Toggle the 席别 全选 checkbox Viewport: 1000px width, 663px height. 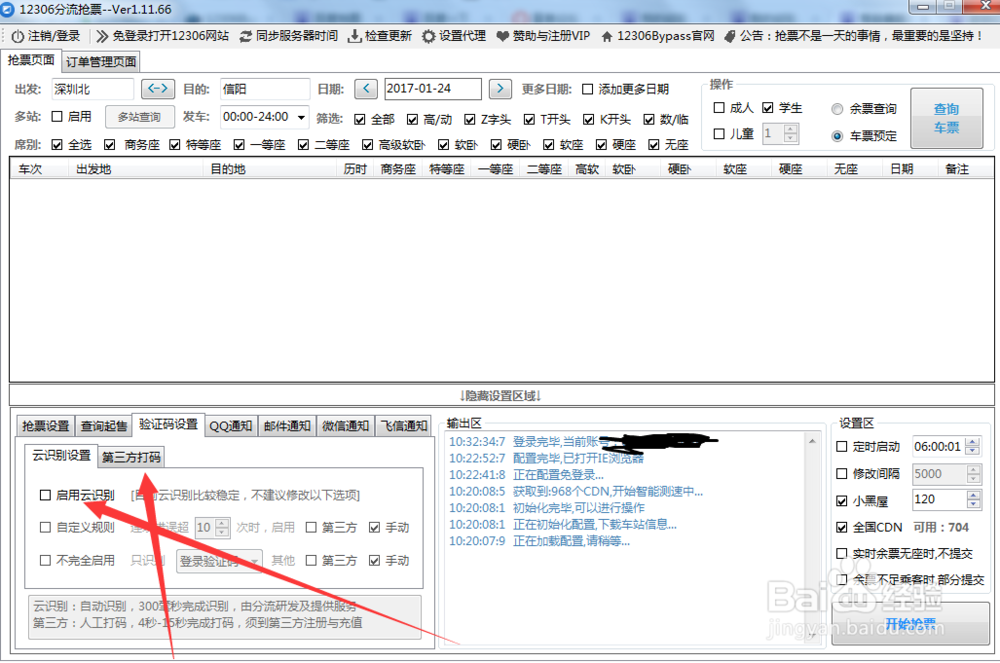pyautogui.click(x=57, y=145)
